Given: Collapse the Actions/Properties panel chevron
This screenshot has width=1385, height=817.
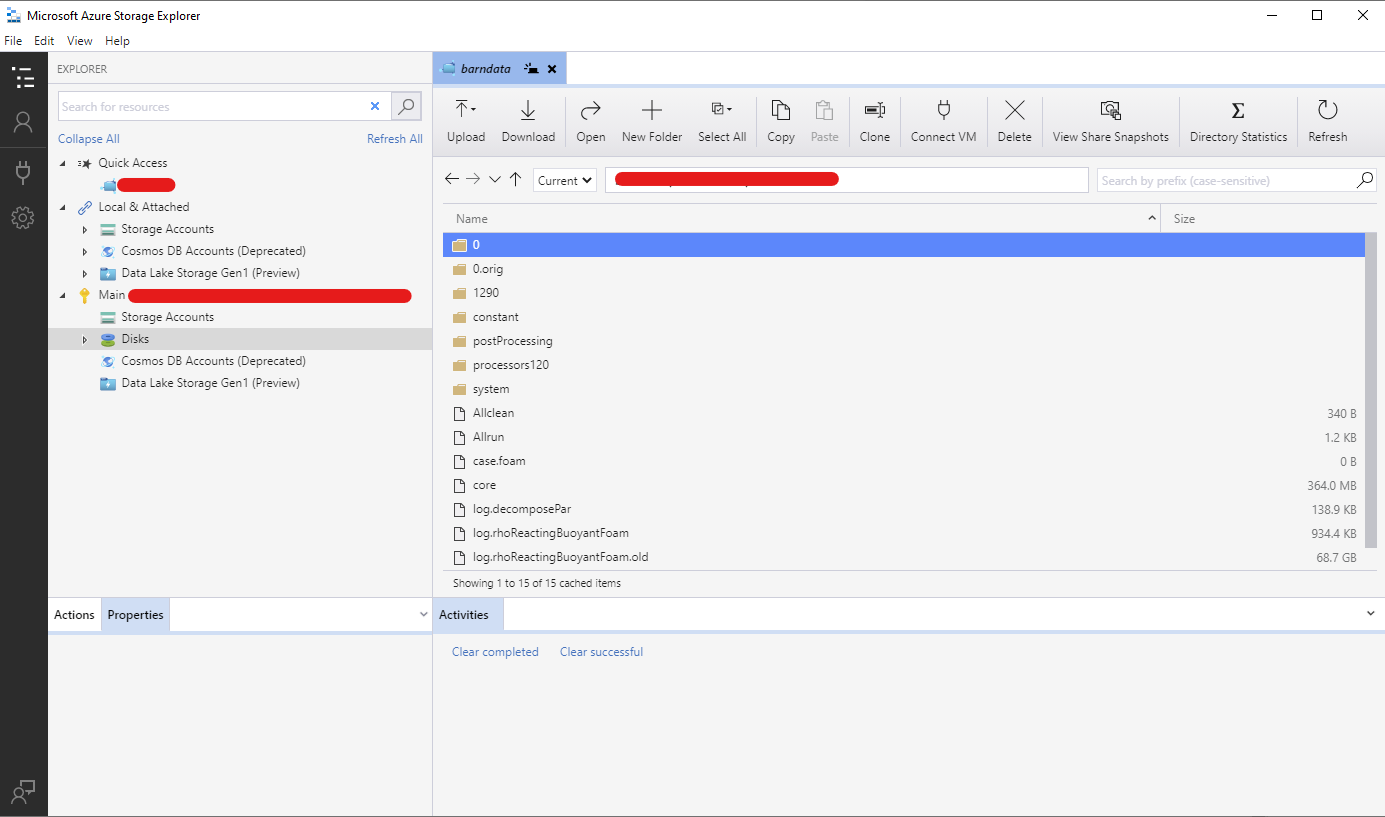Looking at the screenshot, I should tap(422, 613).
